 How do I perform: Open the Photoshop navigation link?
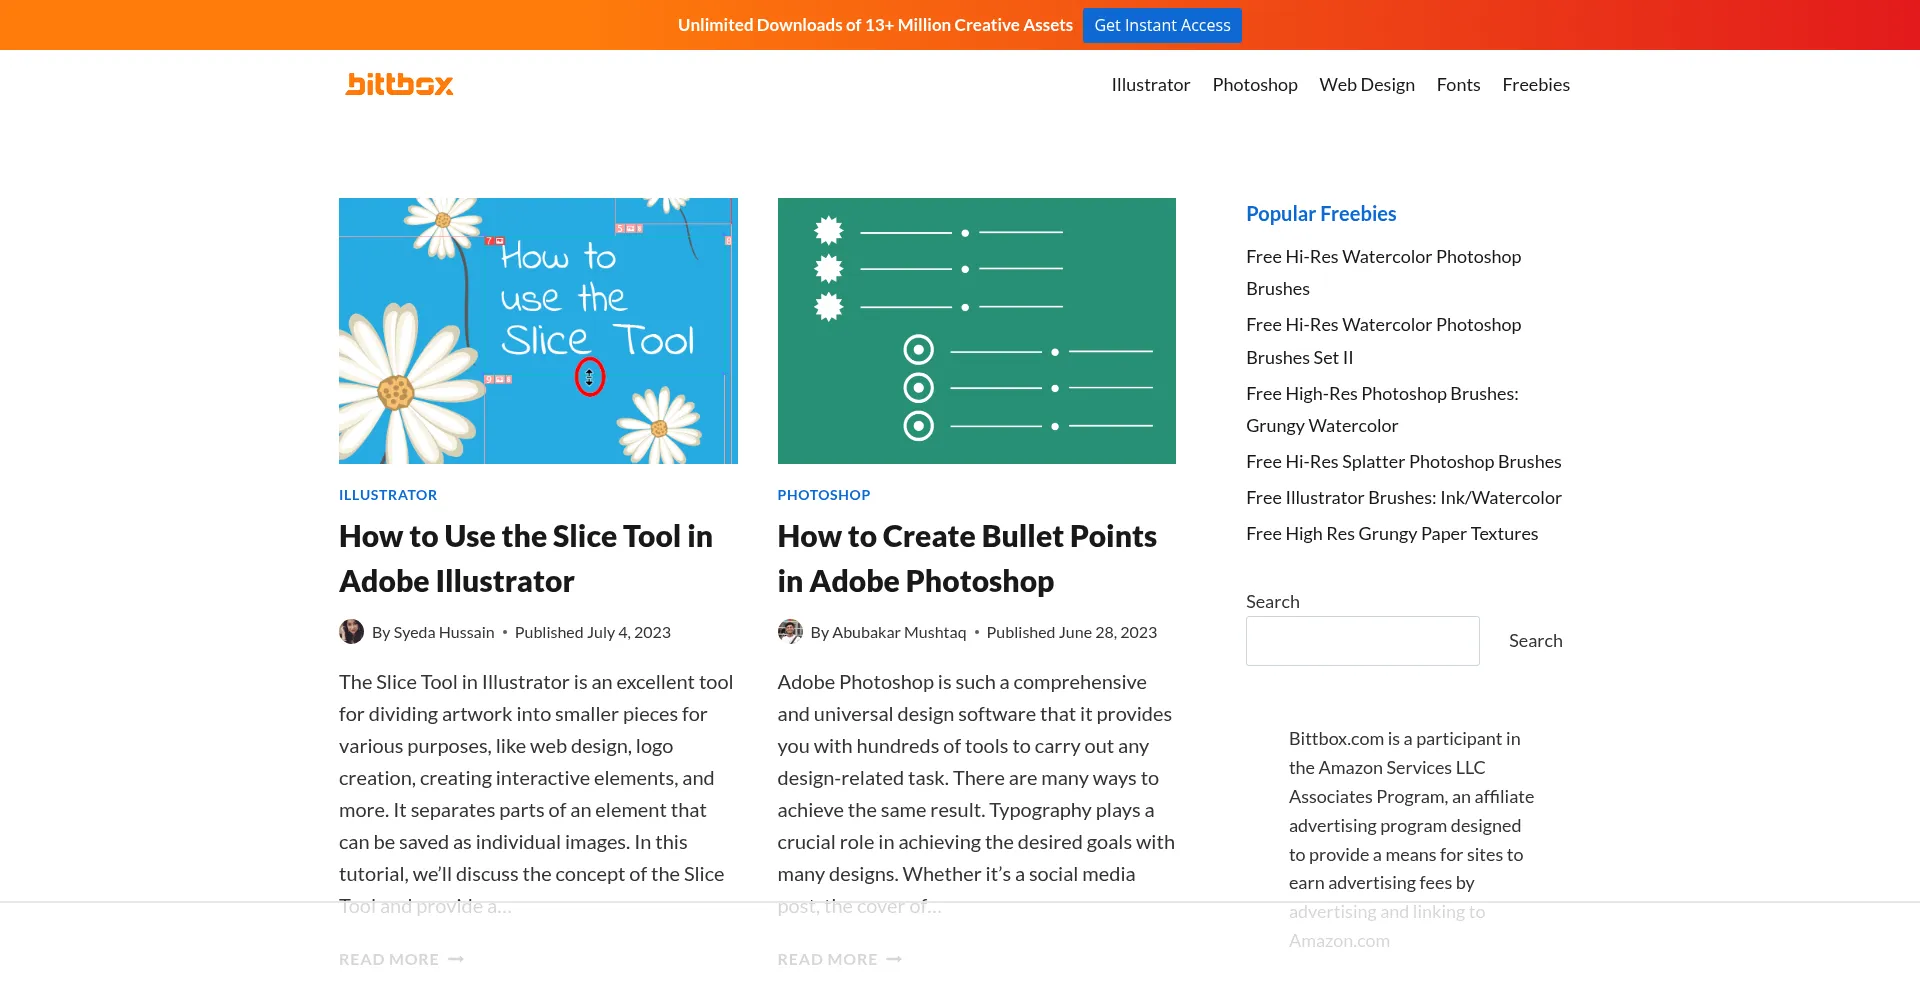coord(1254,85)
